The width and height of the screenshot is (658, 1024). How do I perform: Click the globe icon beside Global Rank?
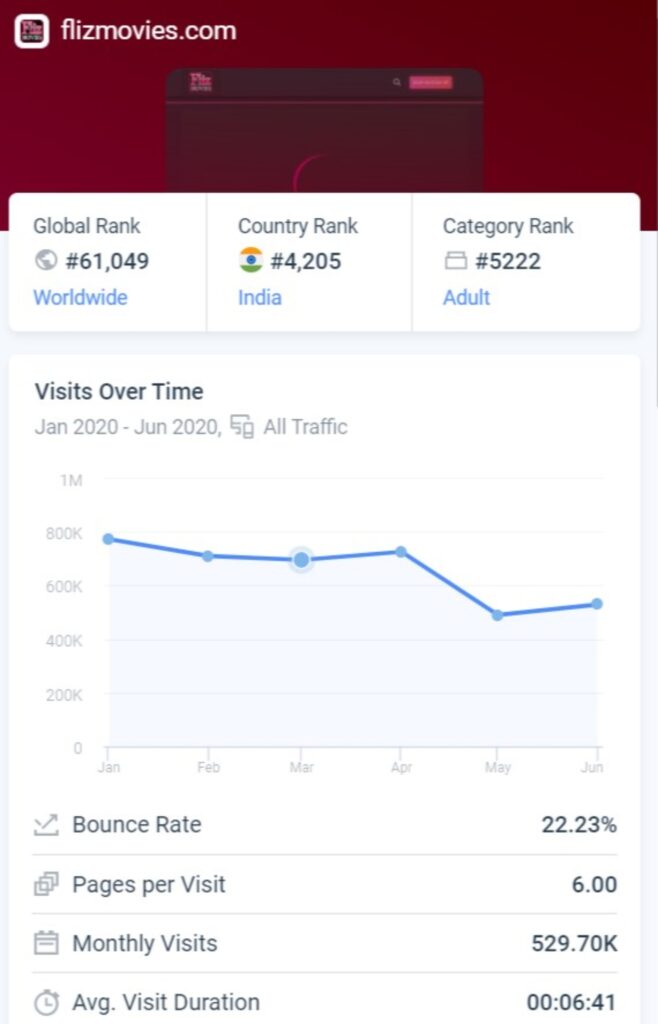[x=45, y=261]
